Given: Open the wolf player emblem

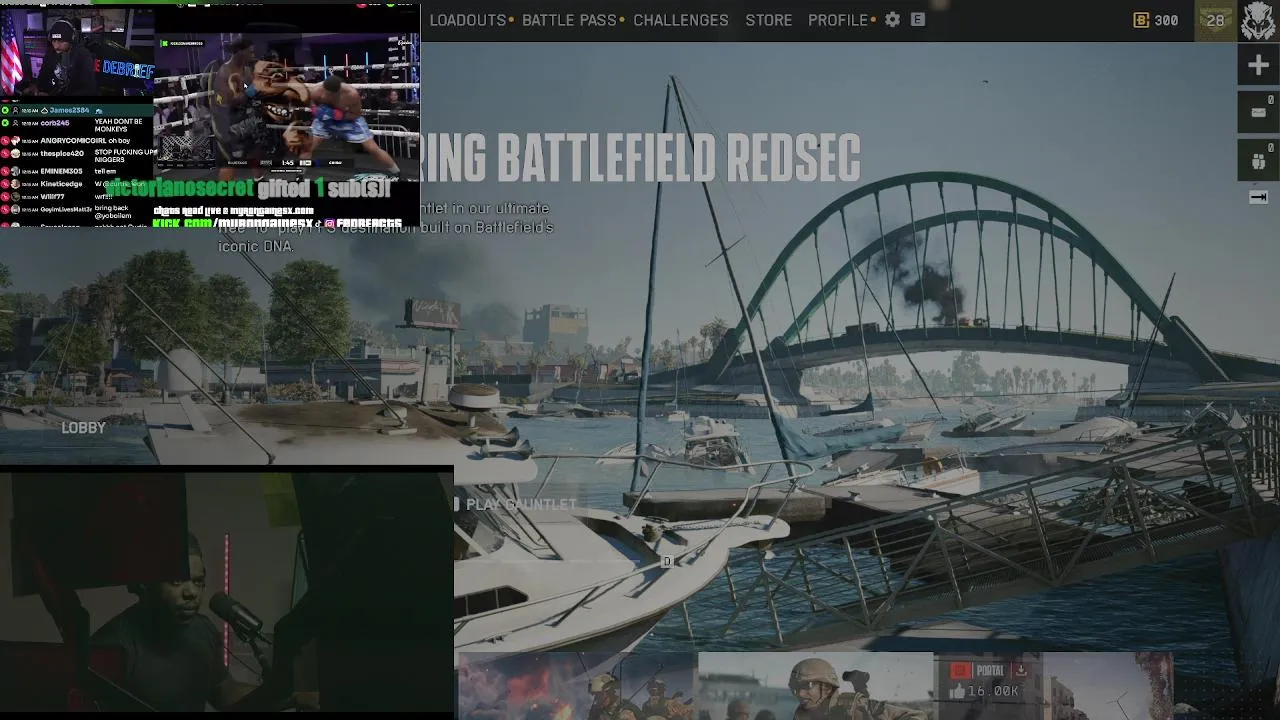Looking at the screenshot, I should (1258, 20).
